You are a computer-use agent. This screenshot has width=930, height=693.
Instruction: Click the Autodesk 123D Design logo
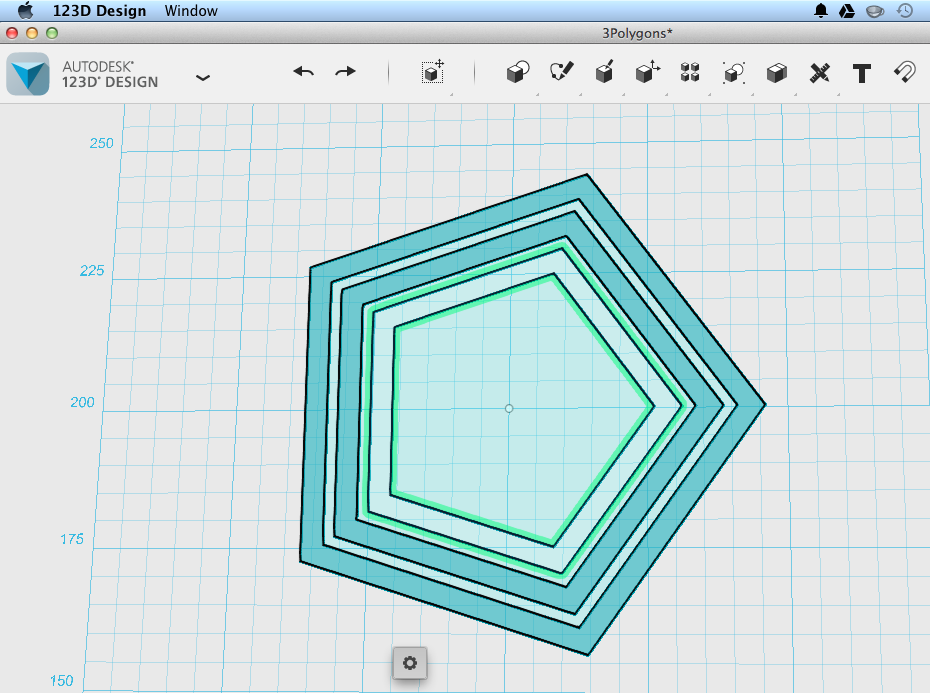pos(28,74)
